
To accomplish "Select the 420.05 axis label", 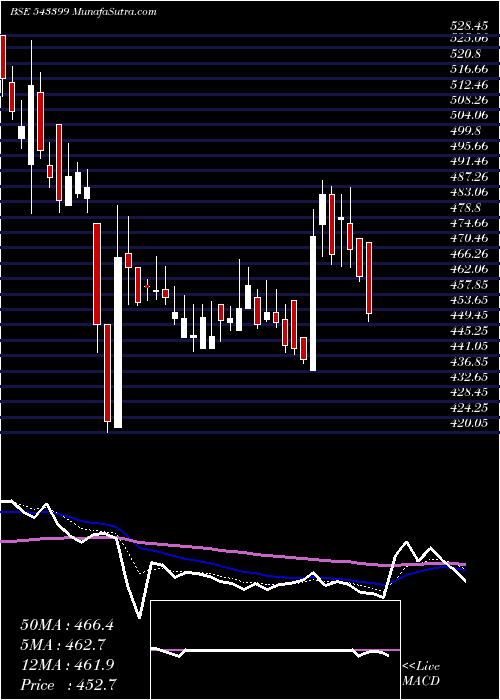I will click(468, 422).
